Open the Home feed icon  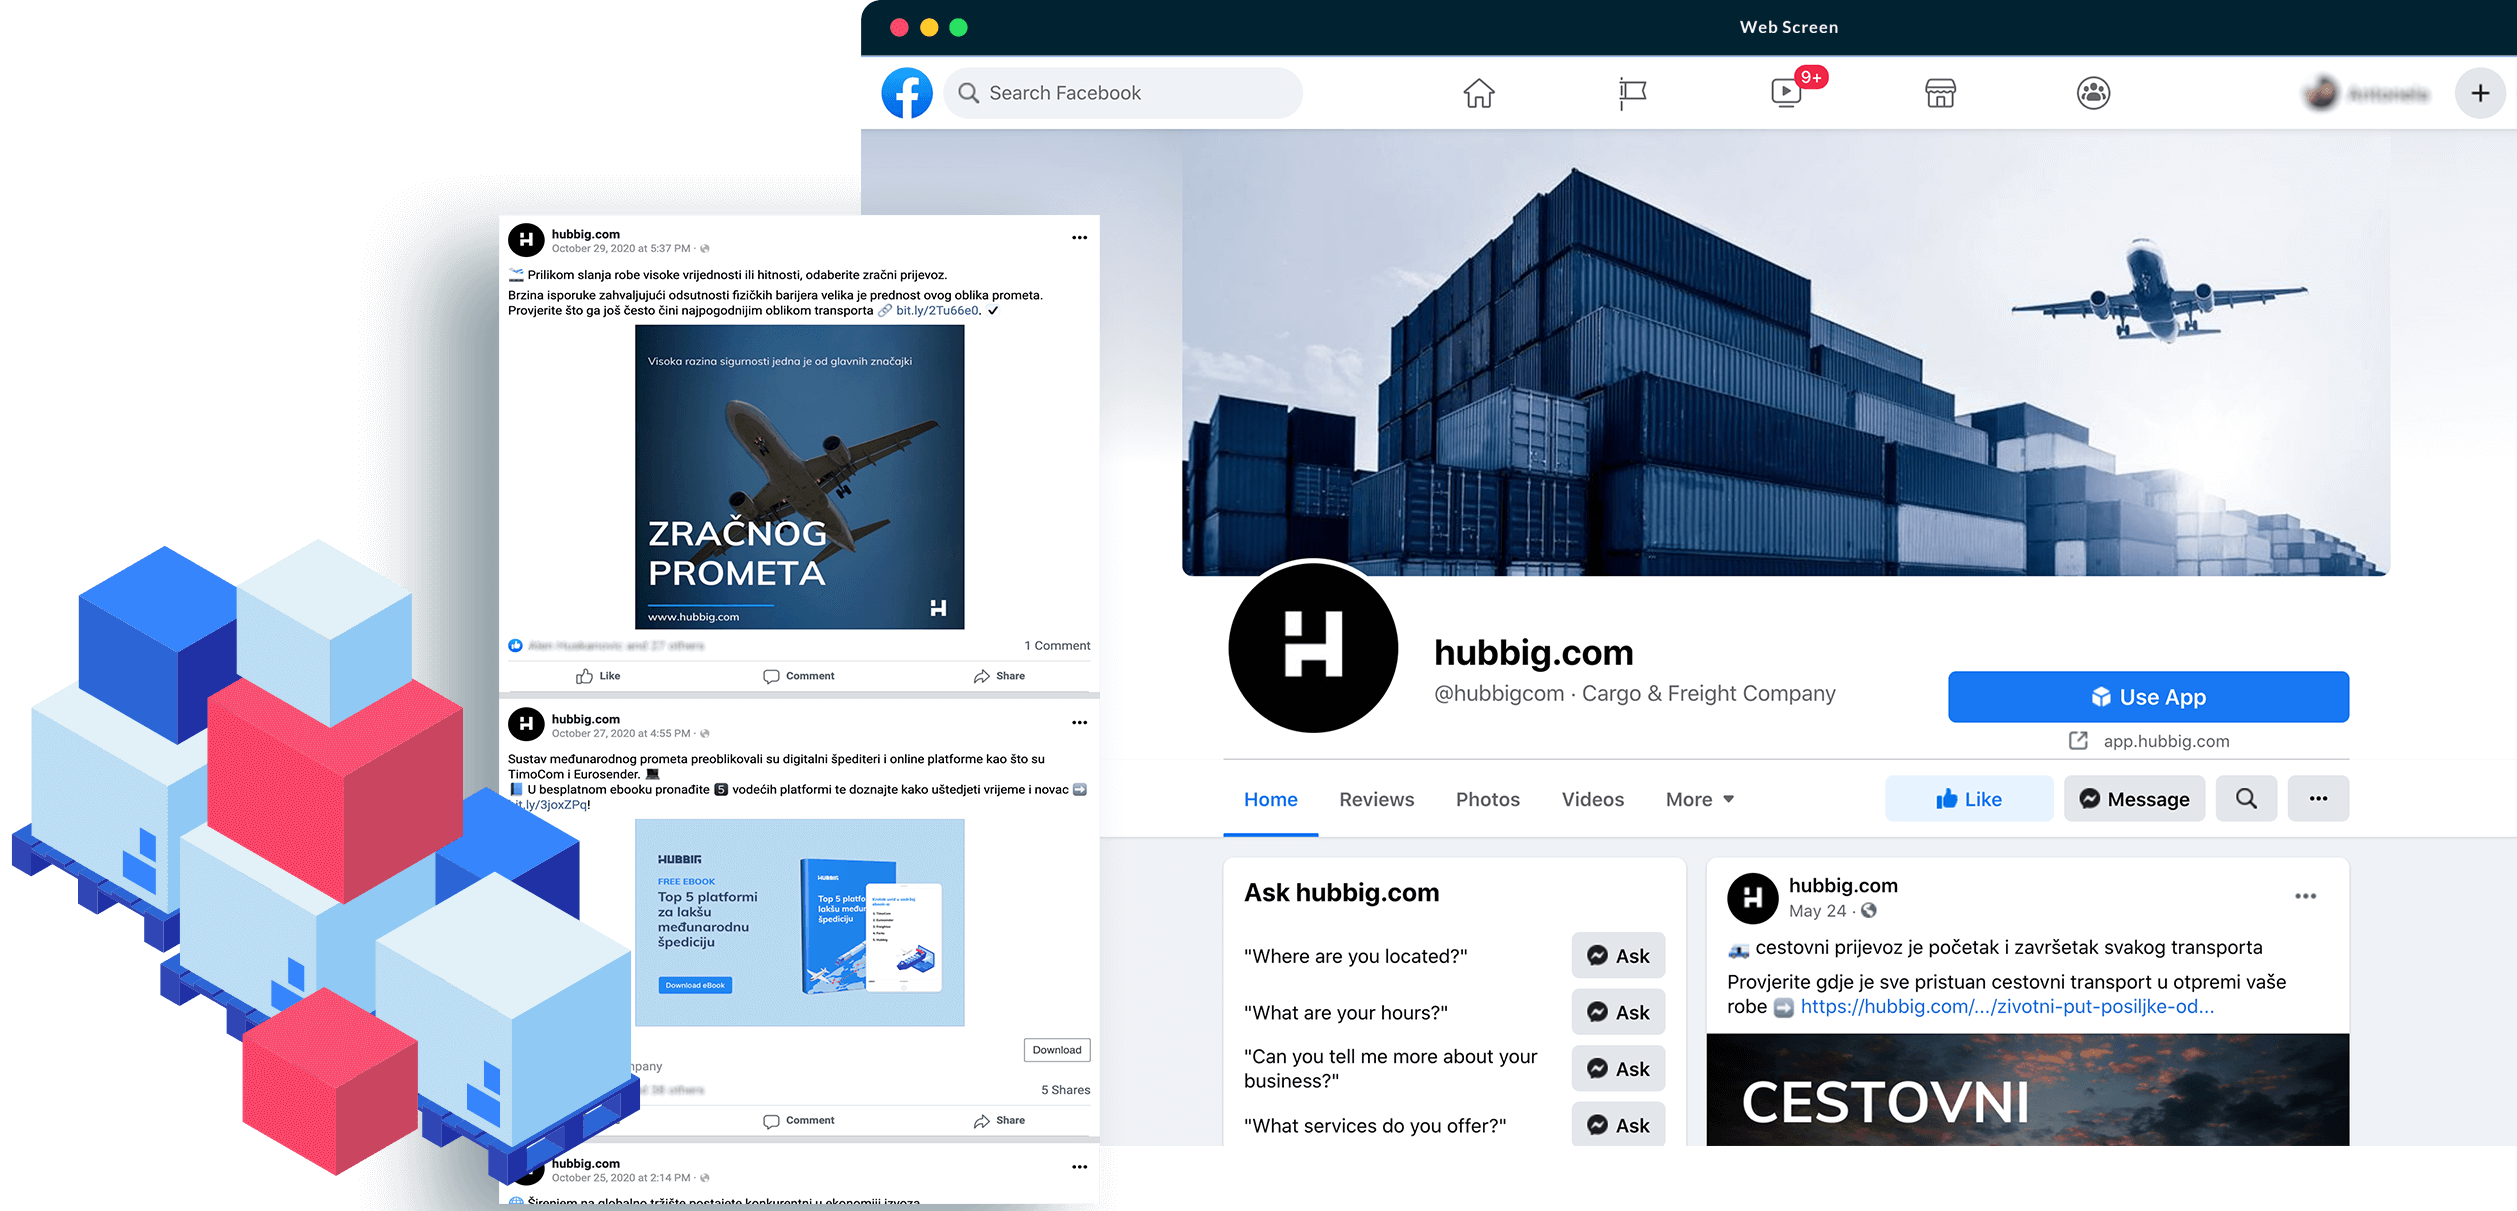1479,93
